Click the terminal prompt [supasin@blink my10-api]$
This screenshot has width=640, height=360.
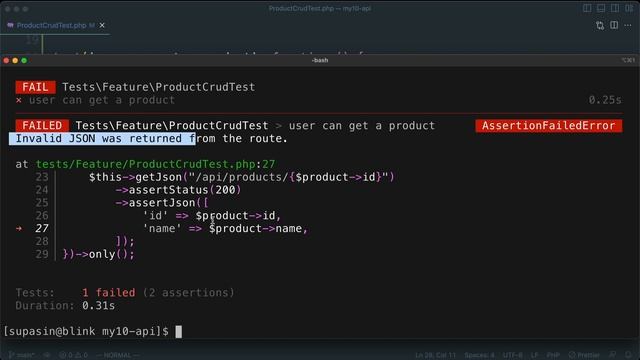pos(86,331)
